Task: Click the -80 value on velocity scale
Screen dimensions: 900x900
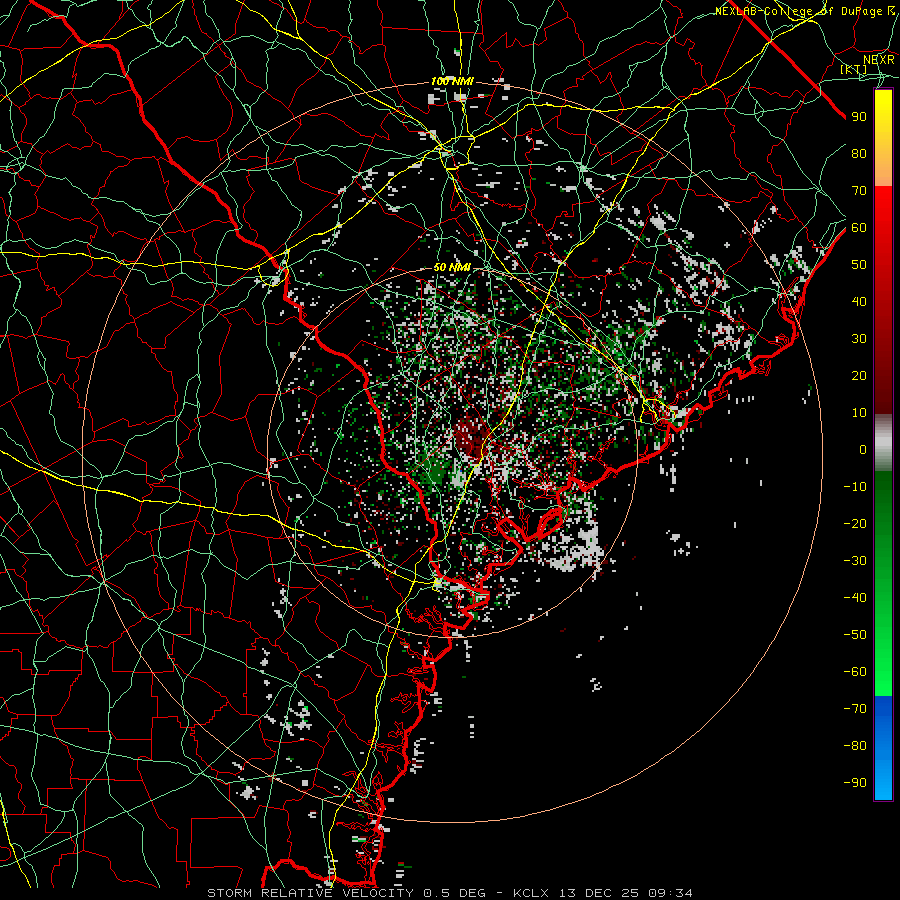Action: pos(855,746)
